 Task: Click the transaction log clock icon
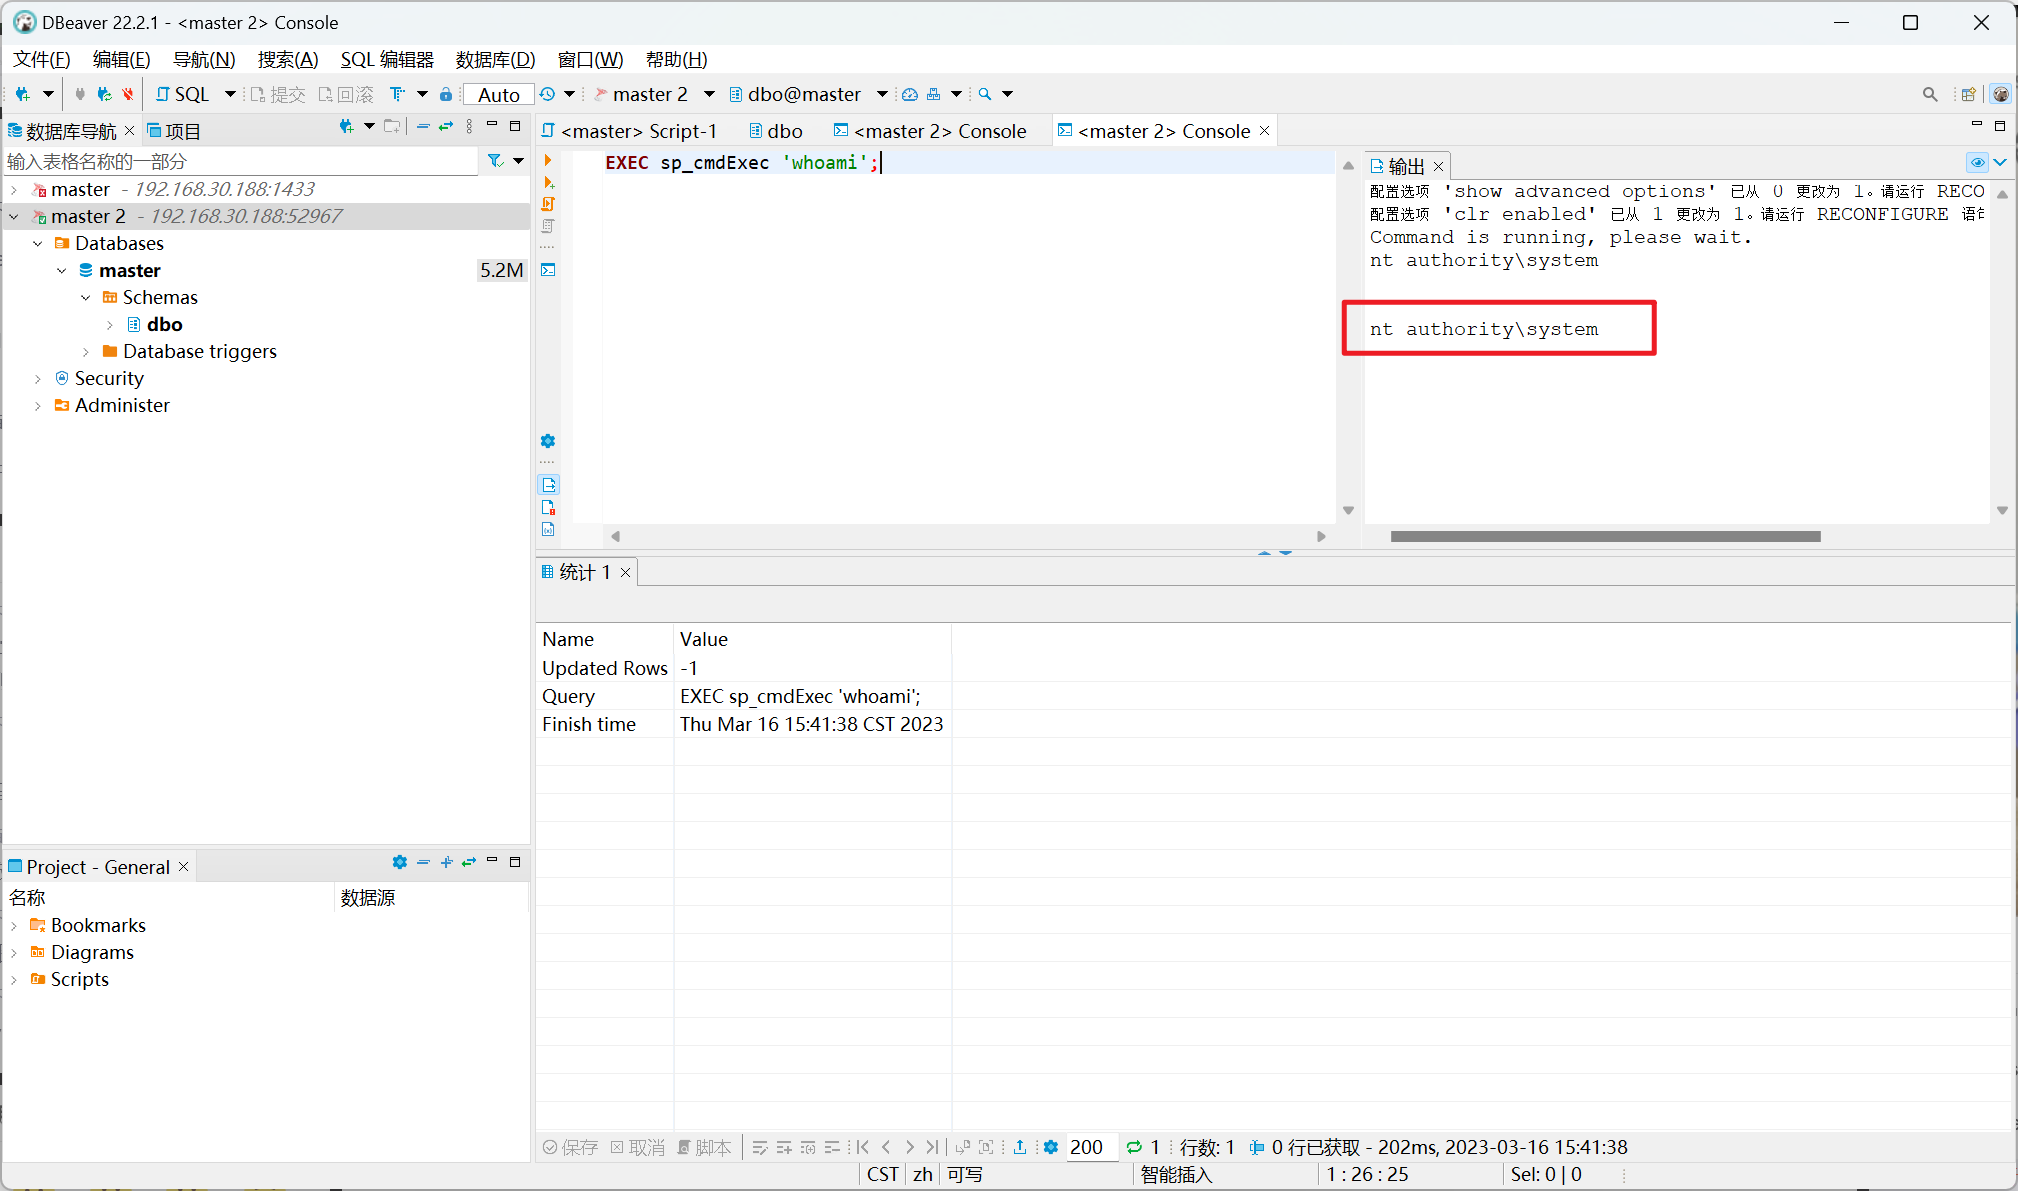[547, 94]
